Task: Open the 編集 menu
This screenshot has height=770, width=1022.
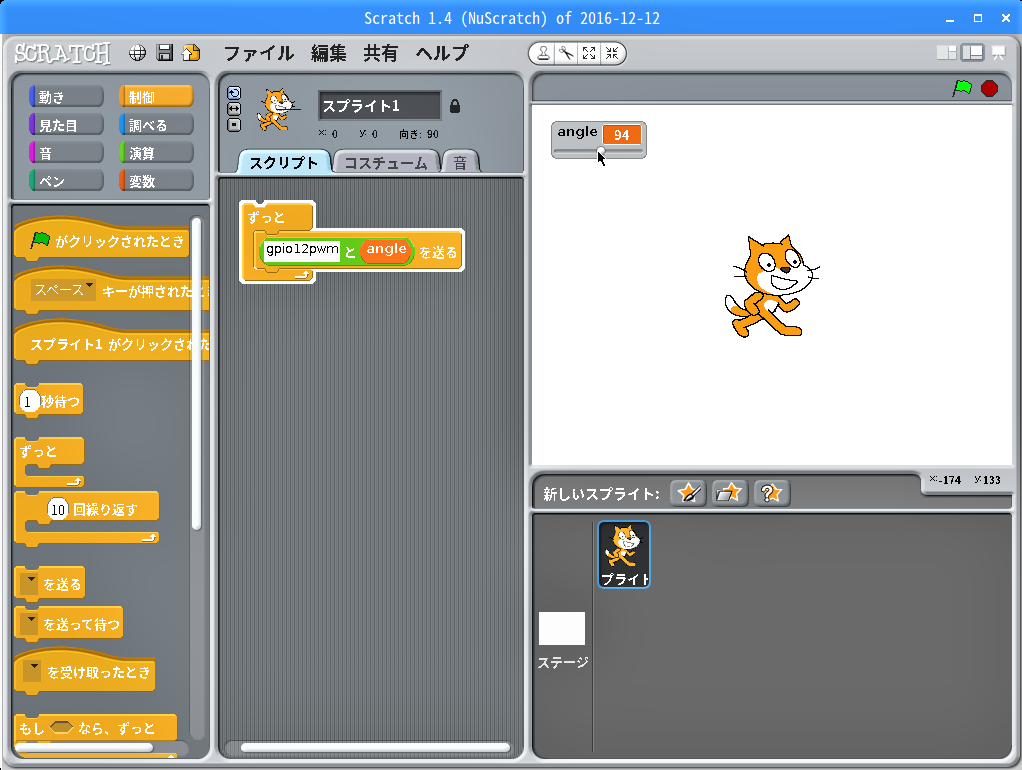Action: point(328,53)
